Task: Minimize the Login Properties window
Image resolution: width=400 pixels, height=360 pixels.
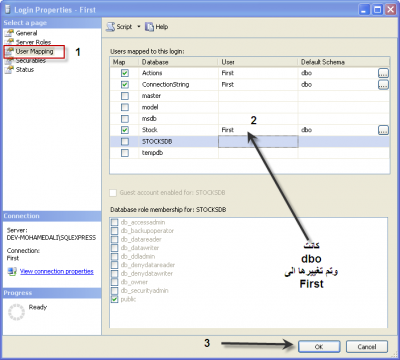Action: pyautogui.click(x=365, y=10)
